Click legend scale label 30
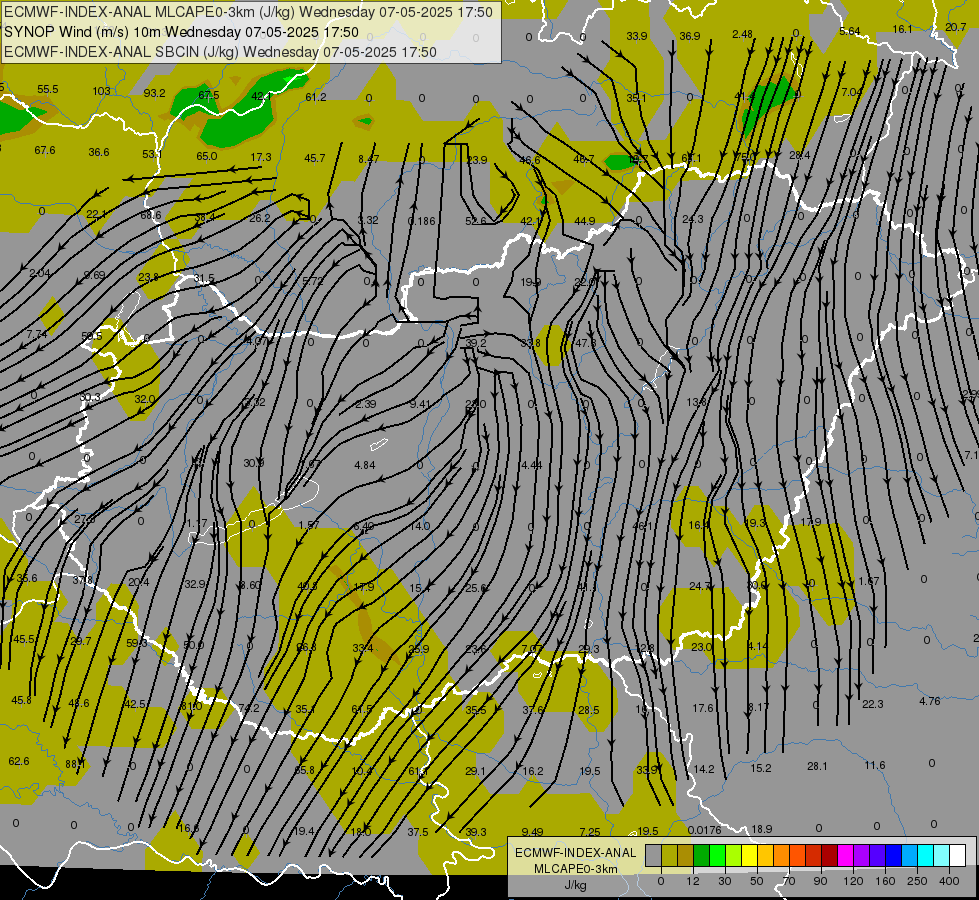 tap(725, 881)
